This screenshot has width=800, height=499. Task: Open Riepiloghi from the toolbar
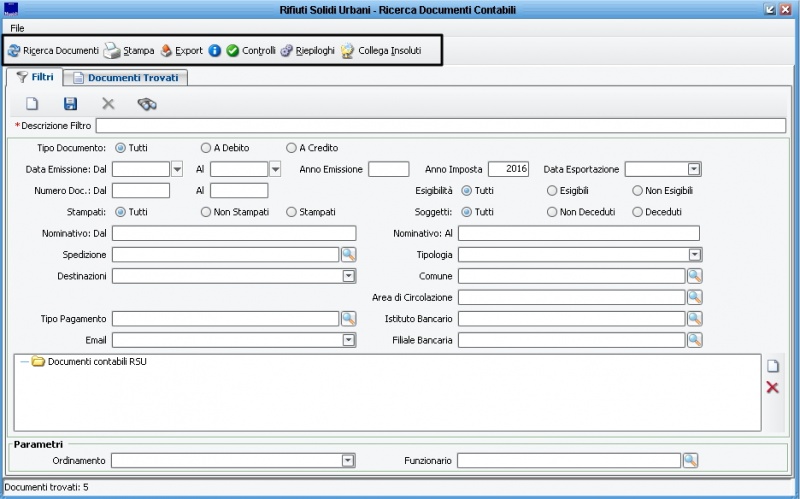point(307,50)
